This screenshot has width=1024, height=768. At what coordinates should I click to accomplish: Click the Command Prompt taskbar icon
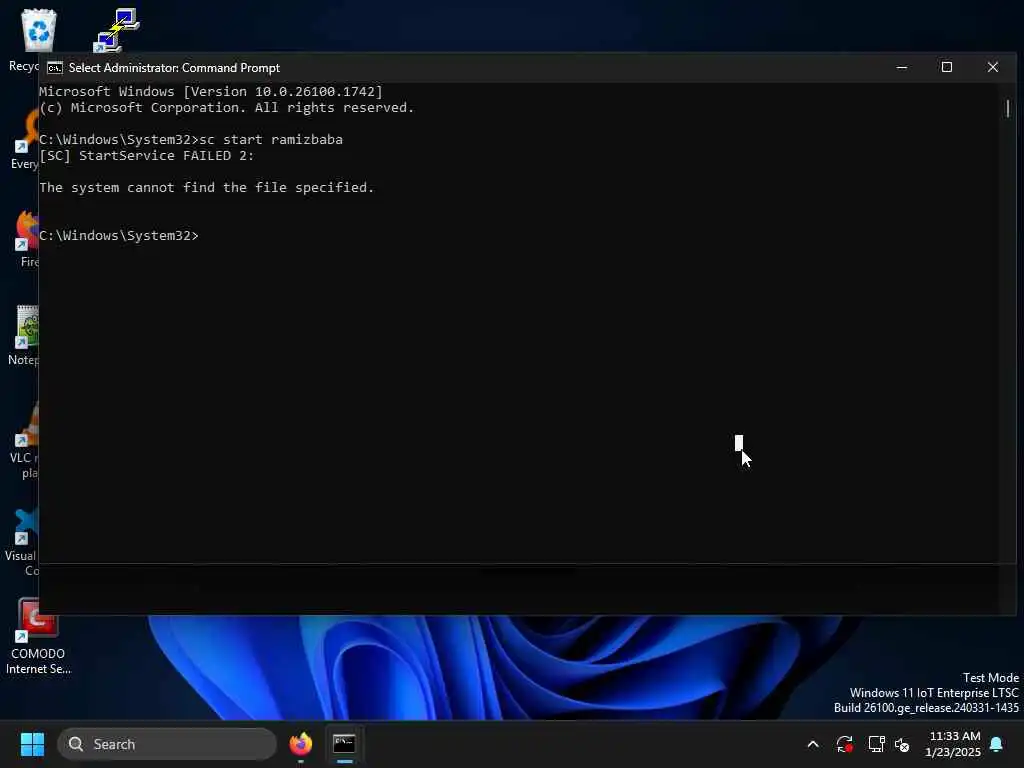(x=344, y=744)
